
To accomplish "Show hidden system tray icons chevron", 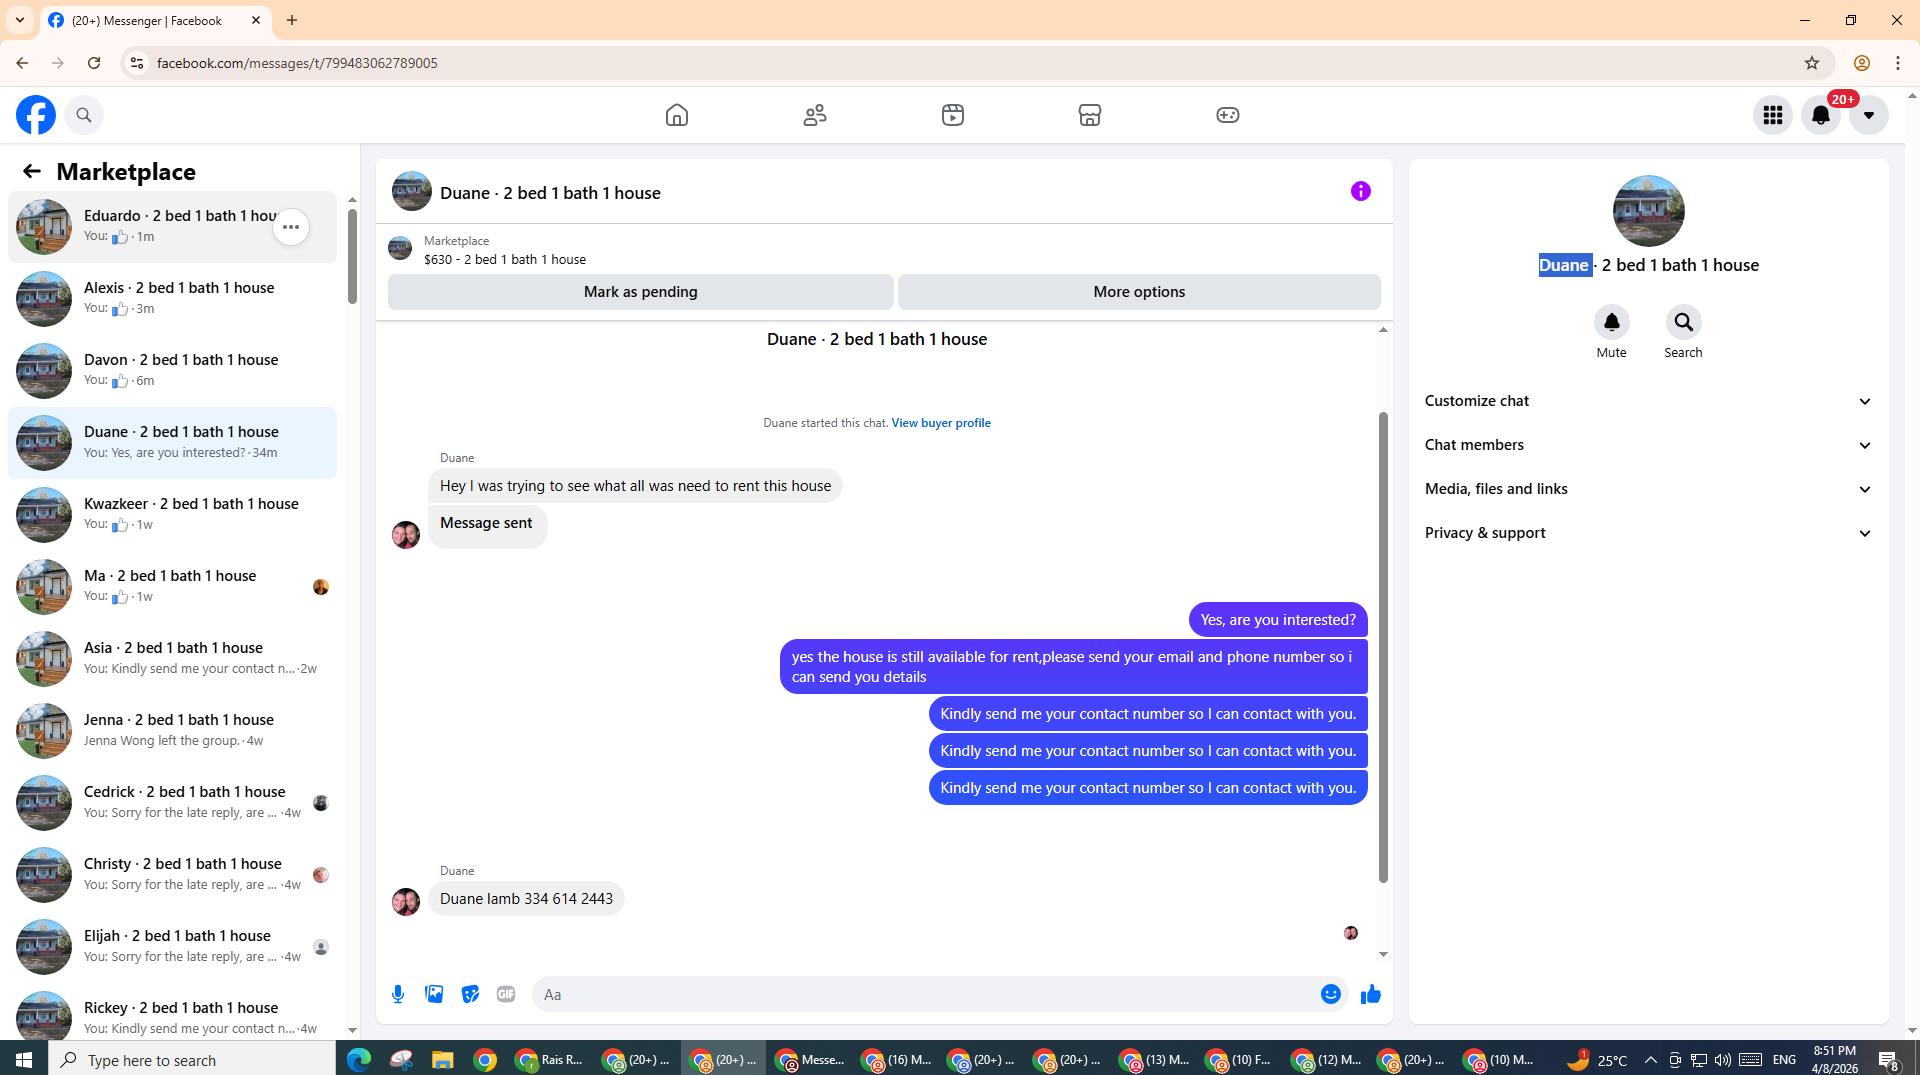I will [1650, 1060].
